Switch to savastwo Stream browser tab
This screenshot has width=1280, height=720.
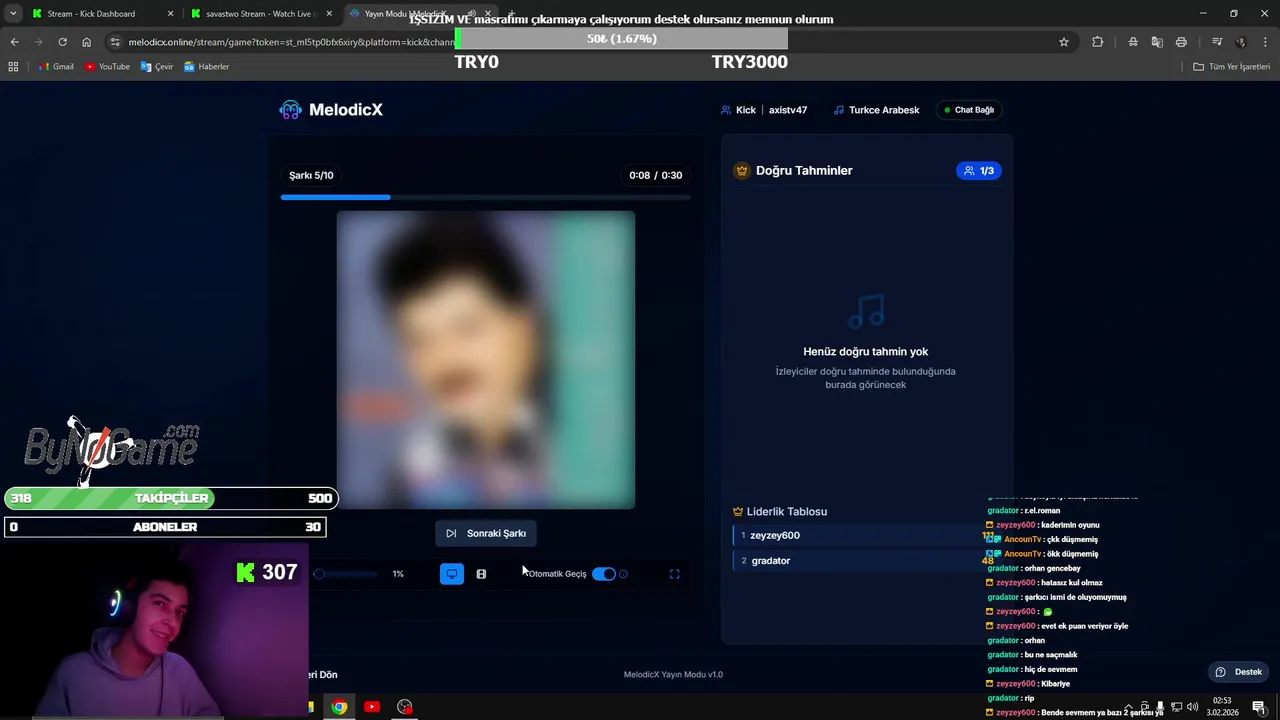click(x=260, y=14)
